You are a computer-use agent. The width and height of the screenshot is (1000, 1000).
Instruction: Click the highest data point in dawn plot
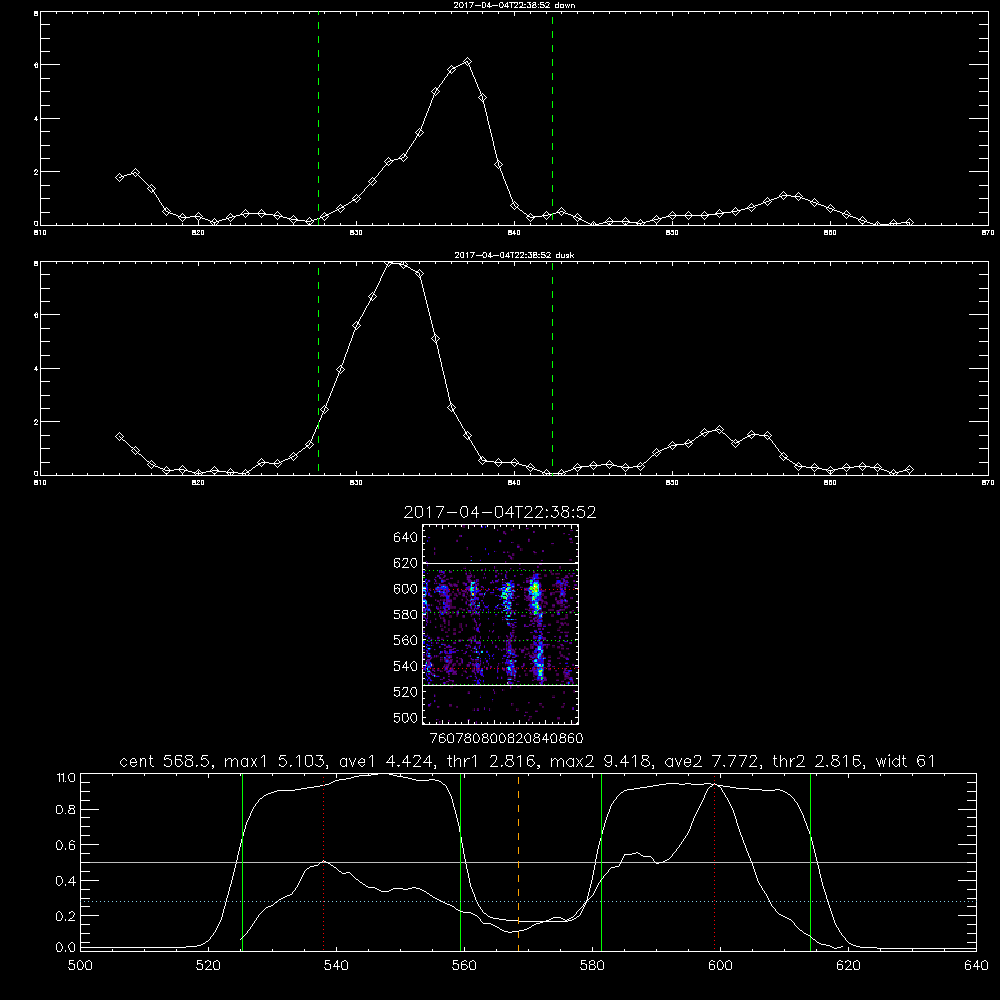[467, 62]
